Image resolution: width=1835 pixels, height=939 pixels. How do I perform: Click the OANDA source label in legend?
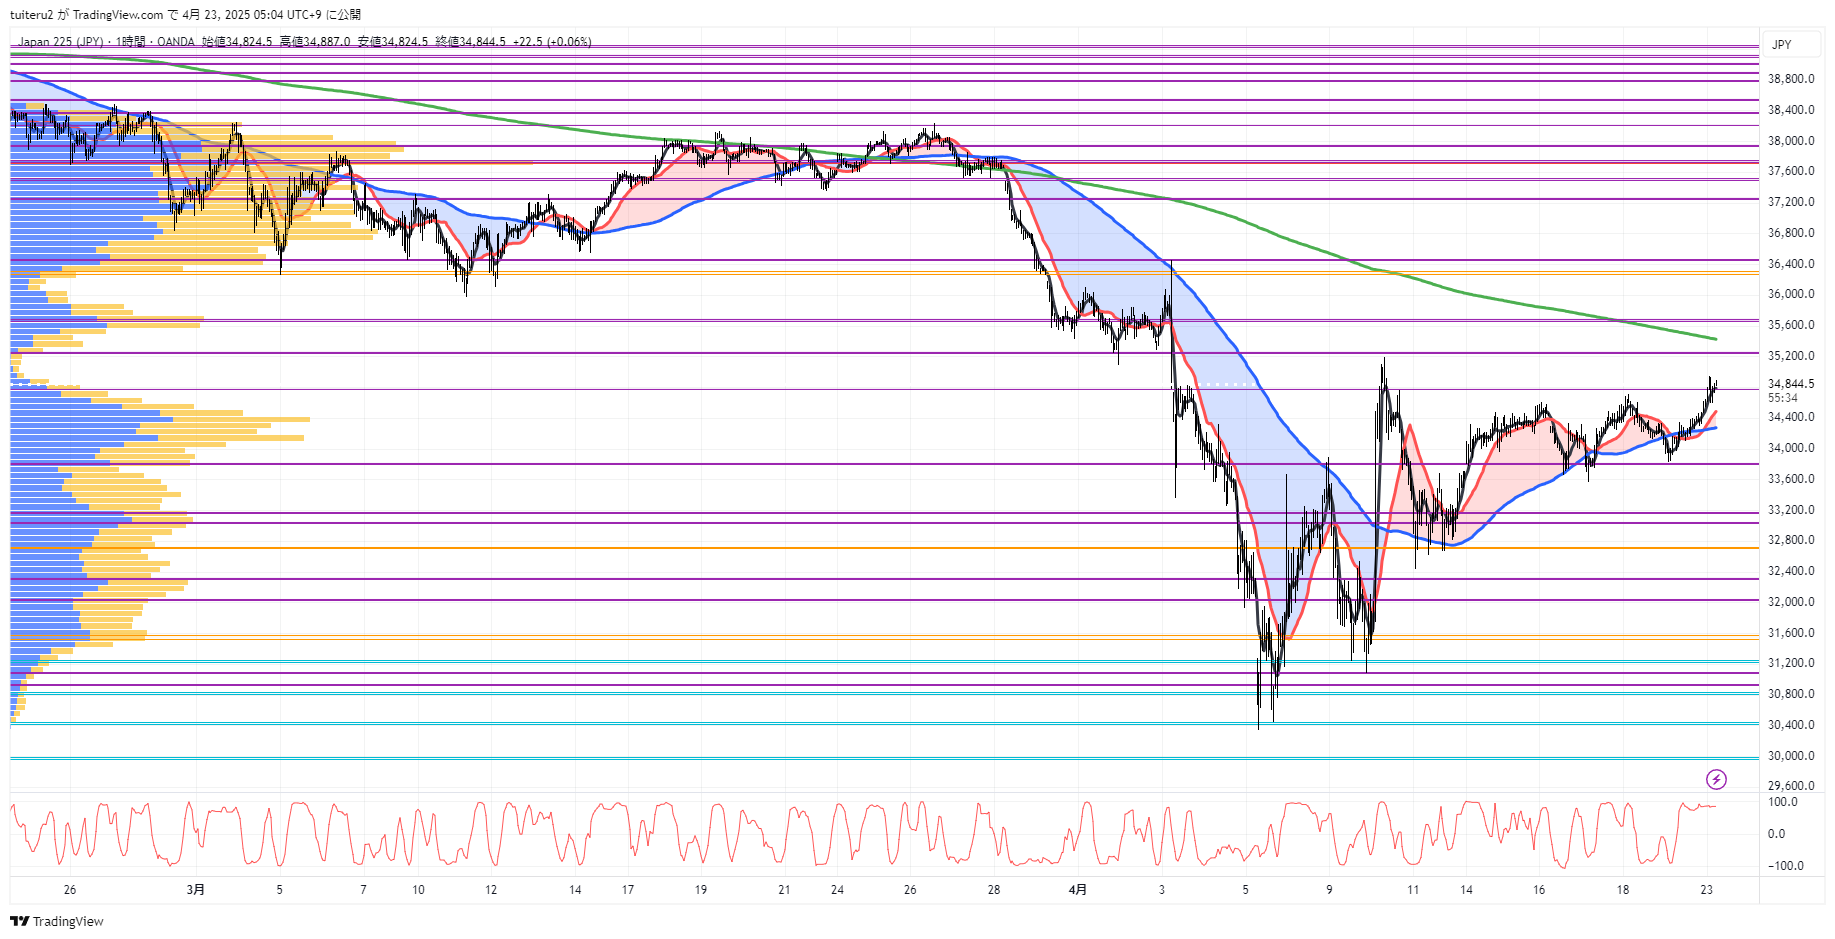175,42
